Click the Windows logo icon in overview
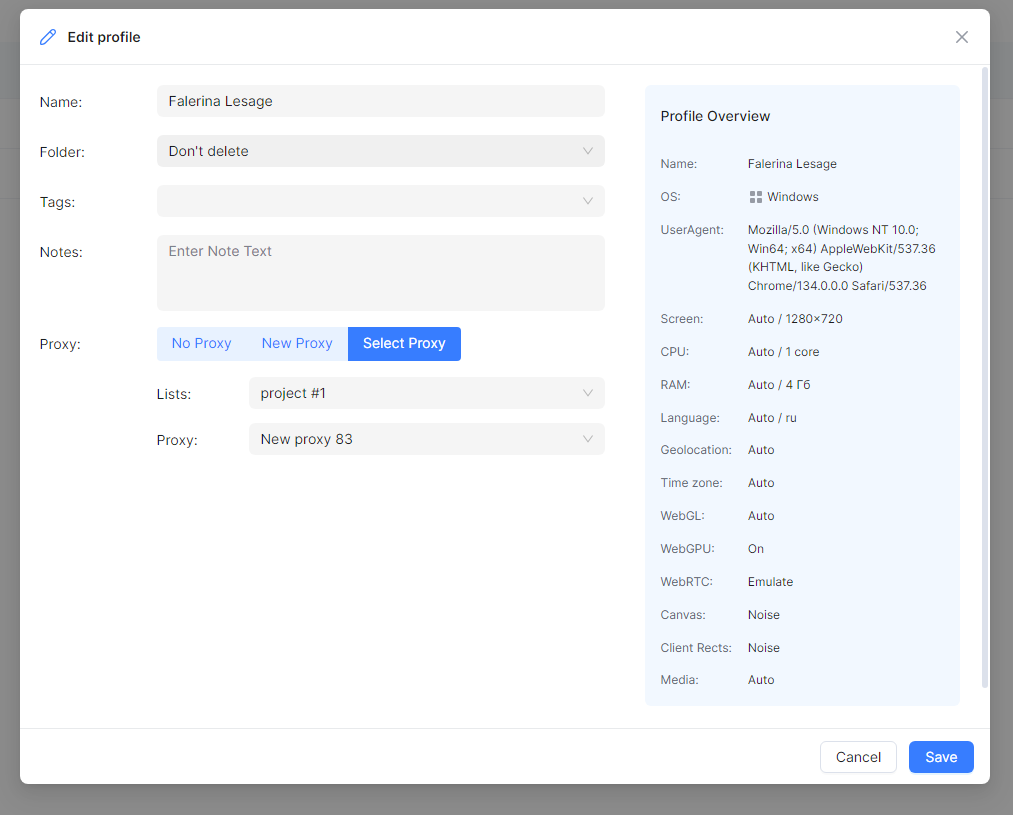This screenshot has height=815, width=1013. pyautogui.click(x=756, y=197)
